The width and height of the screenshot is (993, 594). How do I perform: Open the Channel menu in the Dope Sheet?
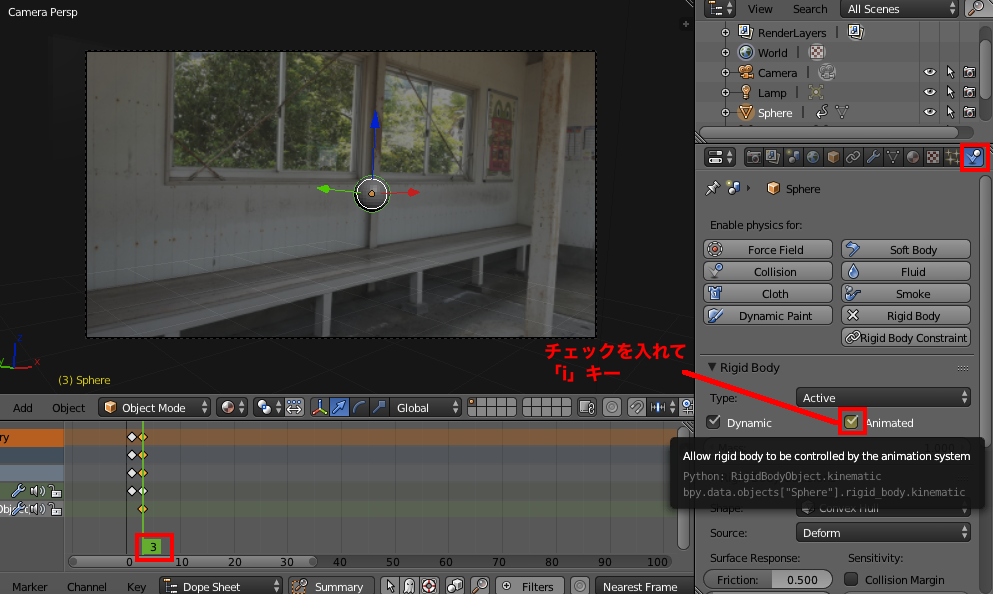pos(87,587)
